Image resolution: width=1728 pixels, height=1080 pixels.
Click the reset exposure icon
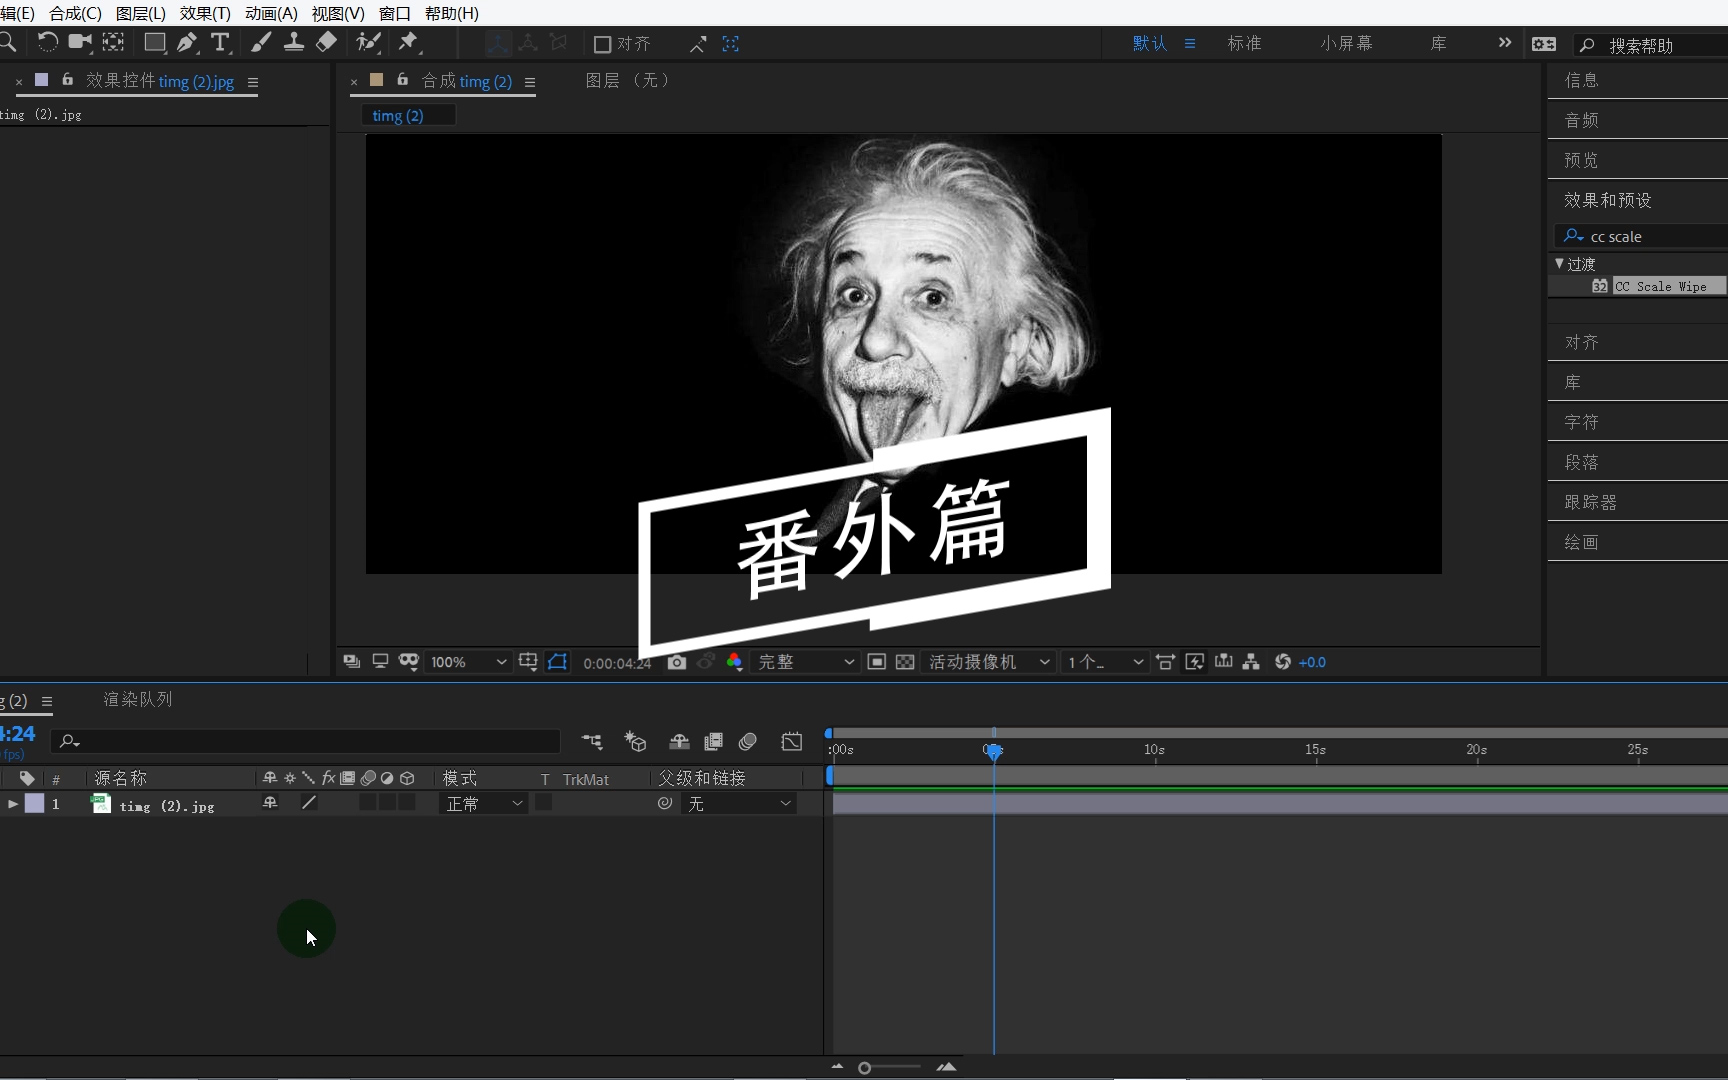(x=1283, y=662)
